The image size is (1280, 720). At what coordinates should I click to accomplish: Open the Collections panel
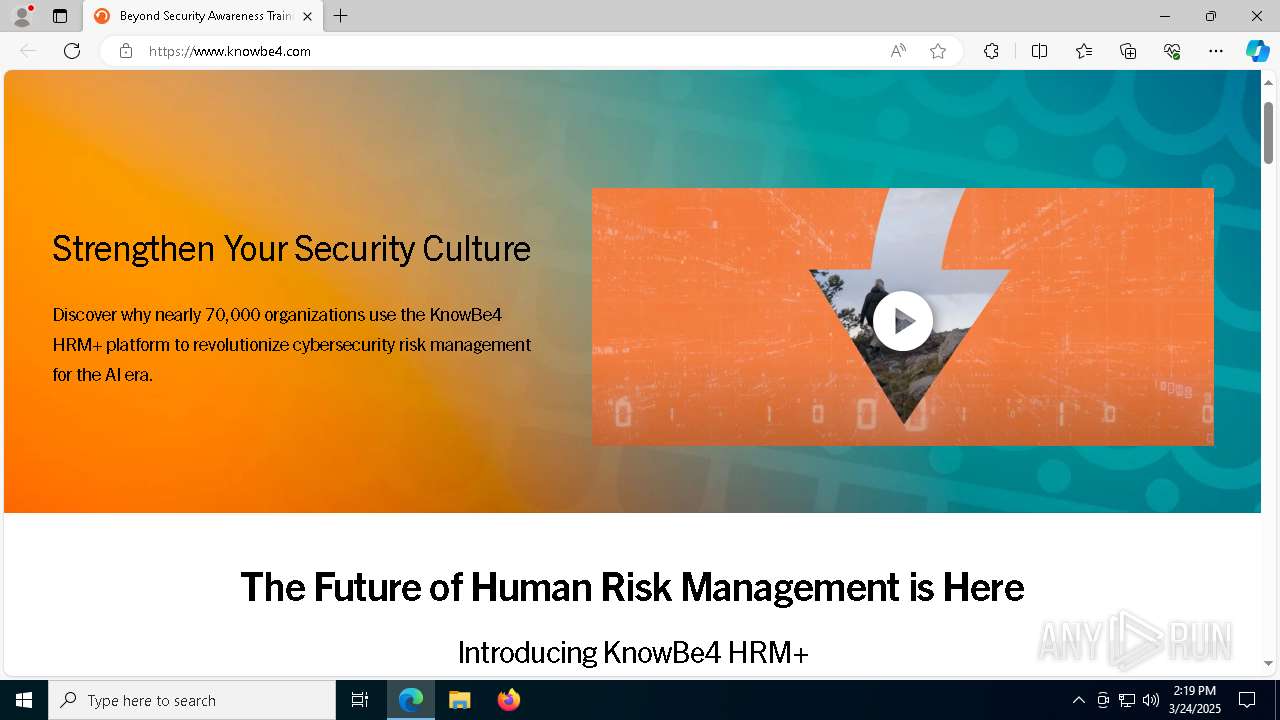[x=1128, y=51]
